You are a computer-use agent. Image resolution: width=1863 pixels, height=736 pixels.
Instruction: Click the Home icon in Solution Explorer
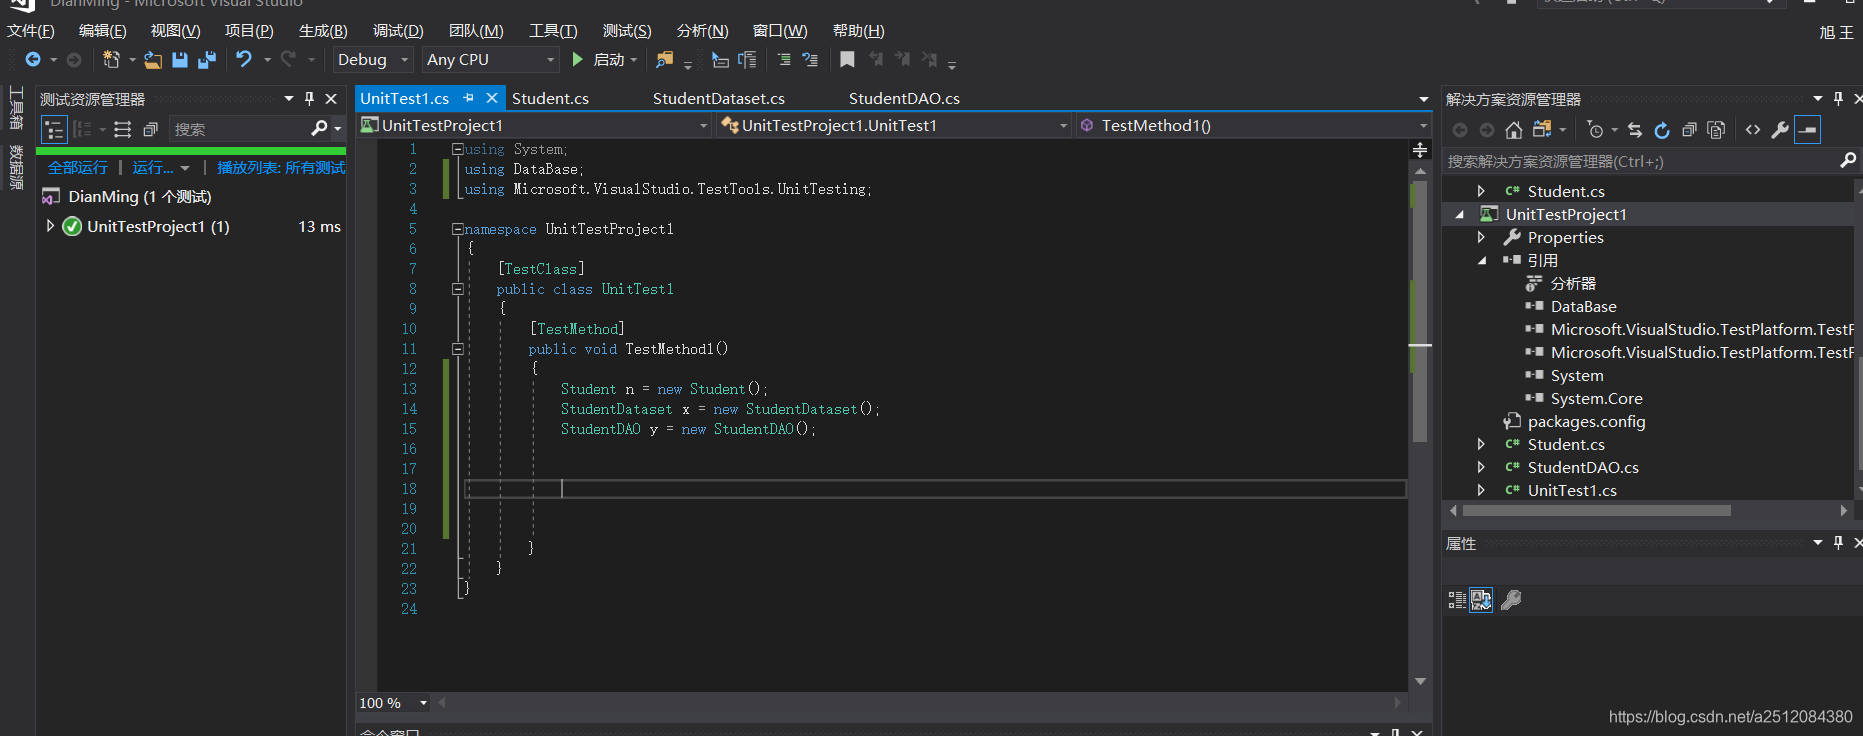click(1514, 130)
